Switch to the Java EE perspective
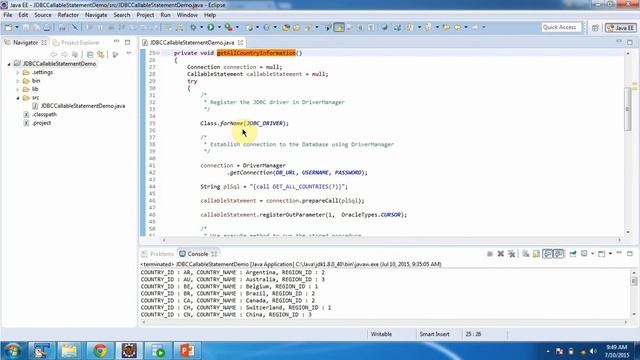This screenshot has height=360, width=640. pyautogui.click(x=621, y=28)
